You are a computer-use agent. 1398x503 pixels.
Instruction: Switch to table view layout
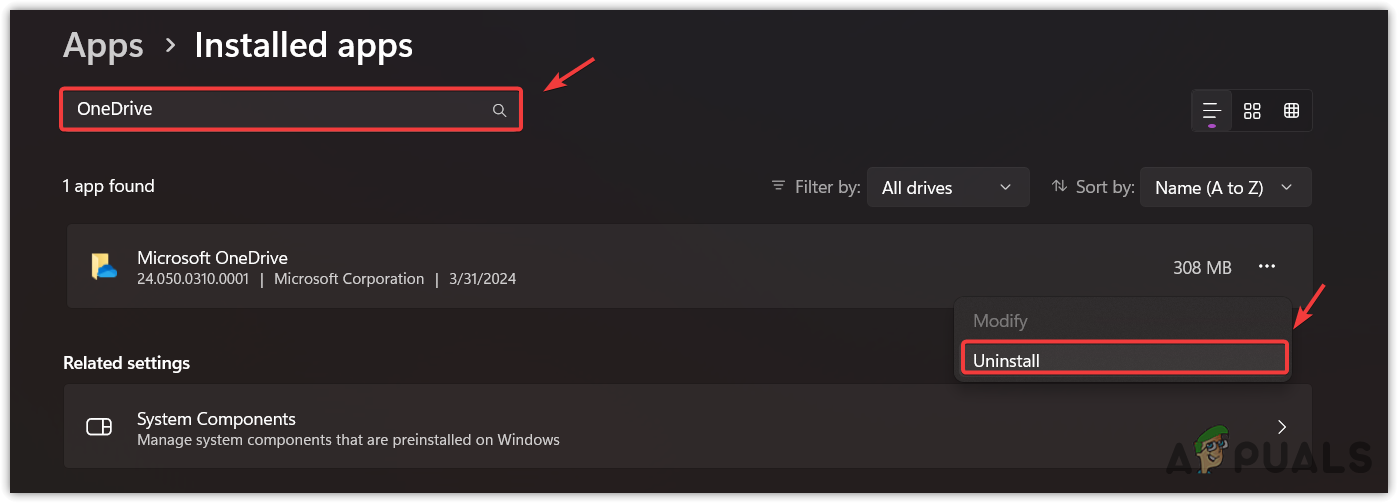1292,111
